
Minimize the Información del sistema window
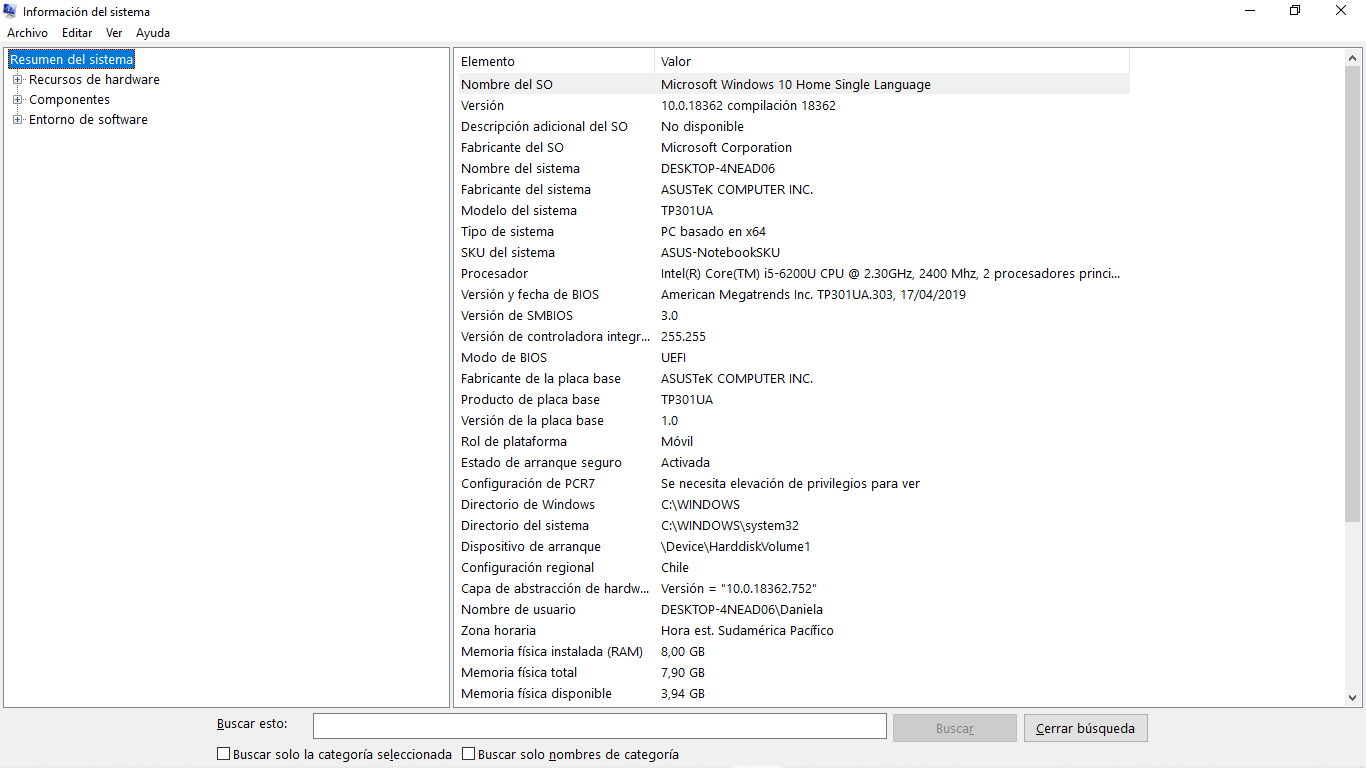coord(1251,11)
